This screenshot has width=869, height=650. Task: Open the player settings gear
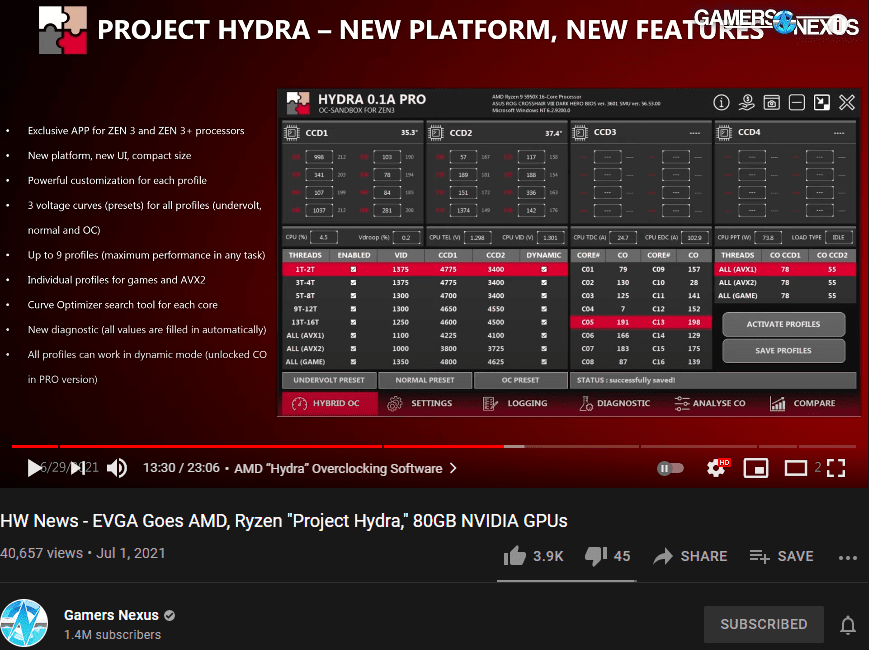[716, 468]
